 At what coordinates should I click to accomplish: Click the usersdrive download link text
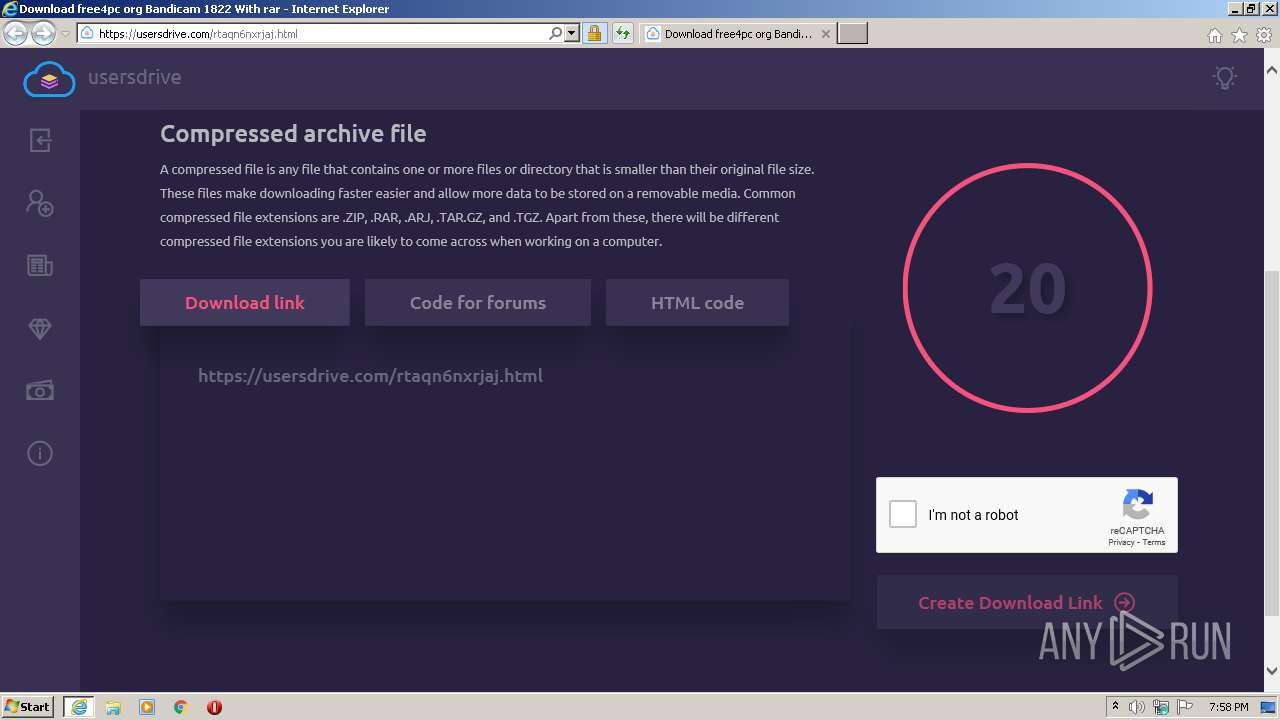(x=370, y=376)
